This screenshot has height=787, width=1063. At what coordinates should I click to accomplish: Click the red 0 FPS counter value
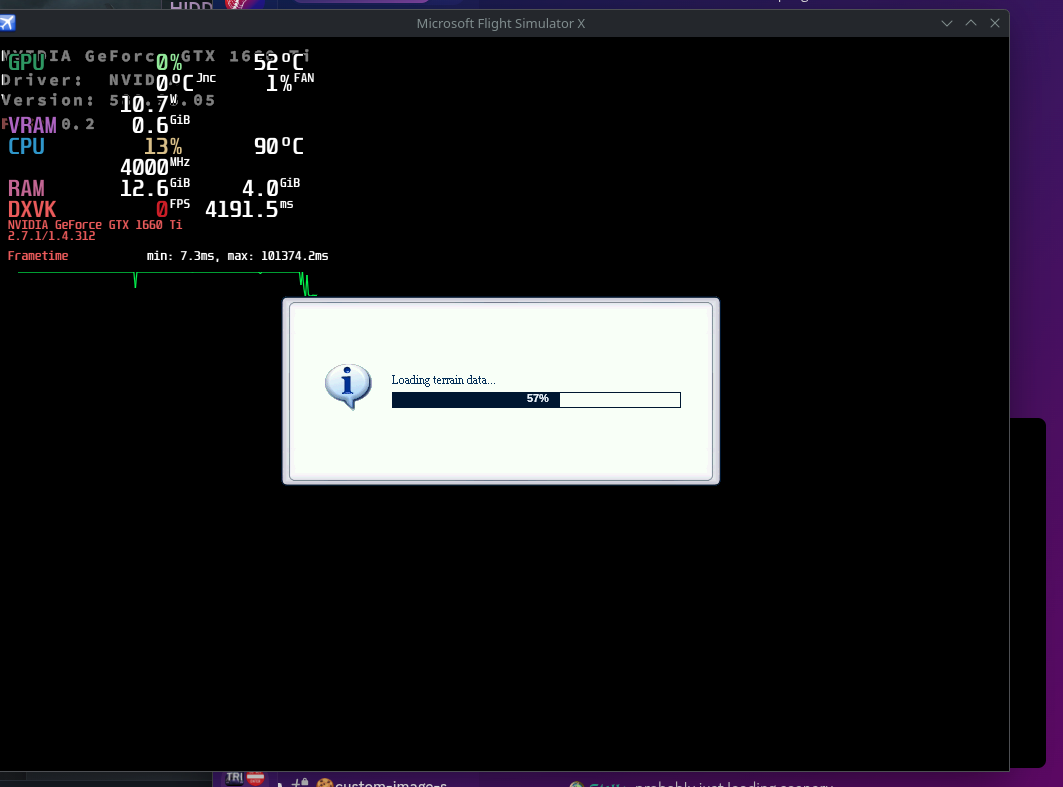pos(173,209)
